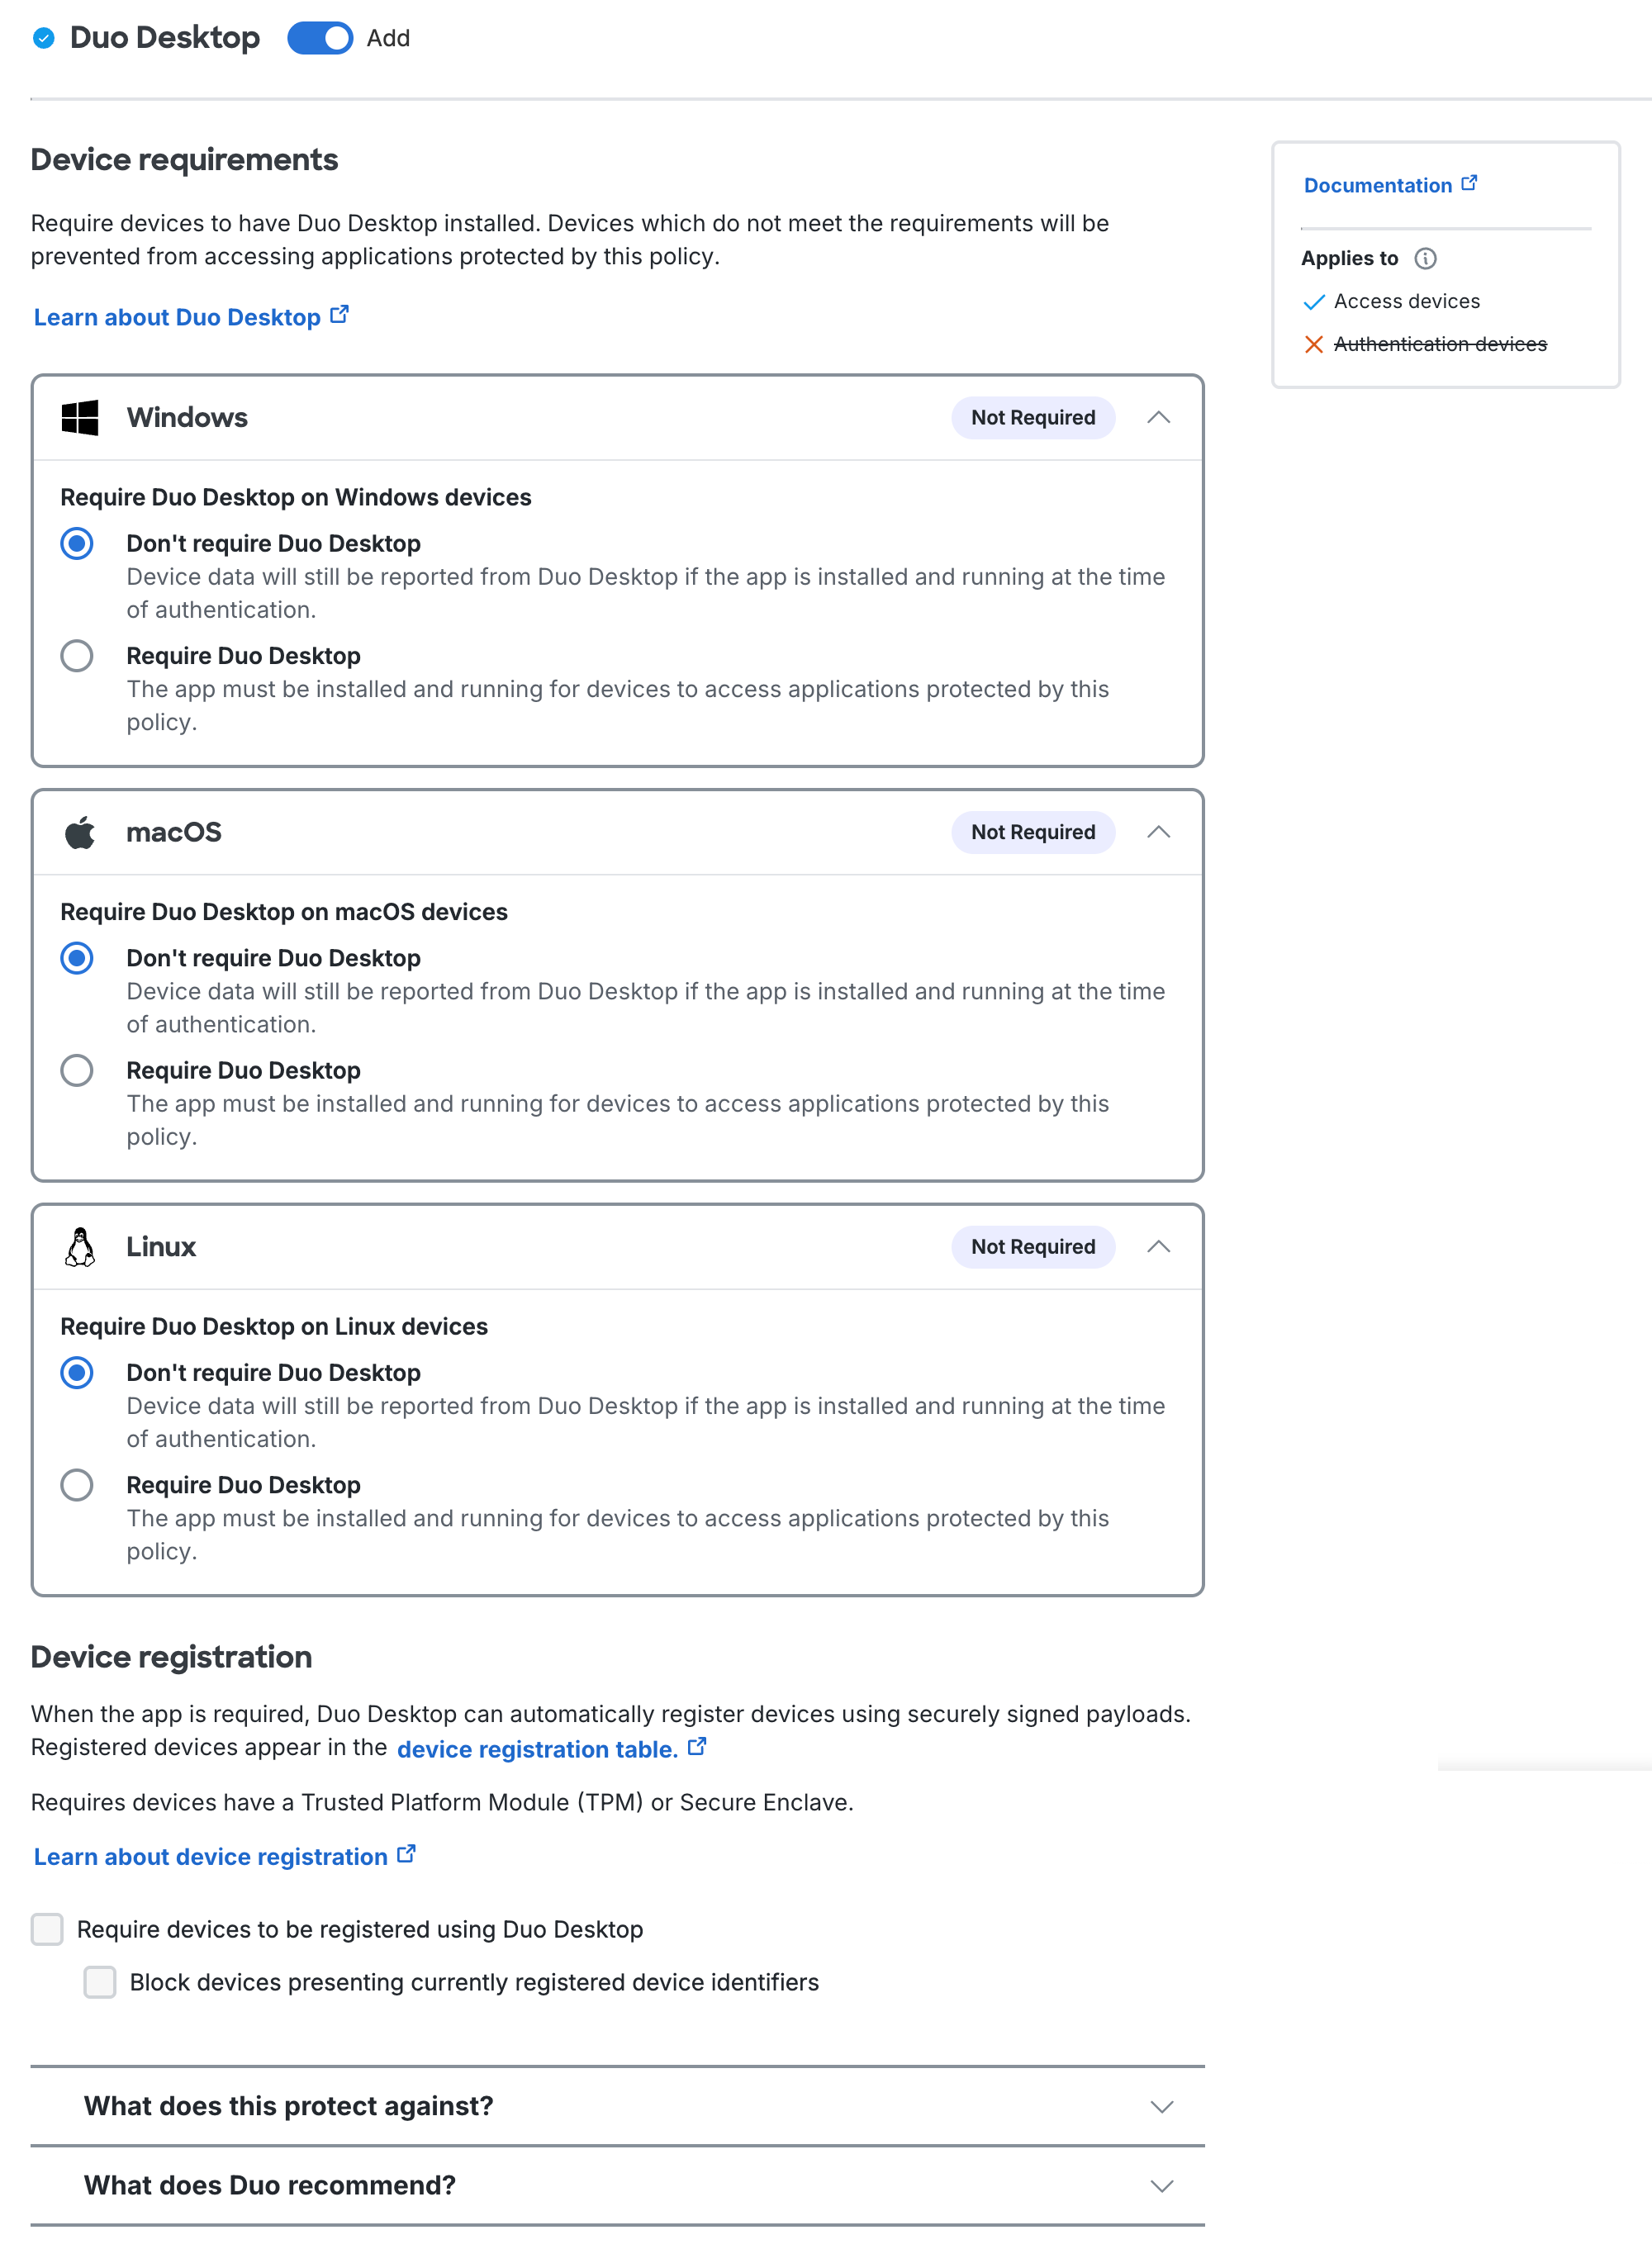Collapse the Windows section
The width and height of the screenshot is (1652, 2249).
point(1159,417)
